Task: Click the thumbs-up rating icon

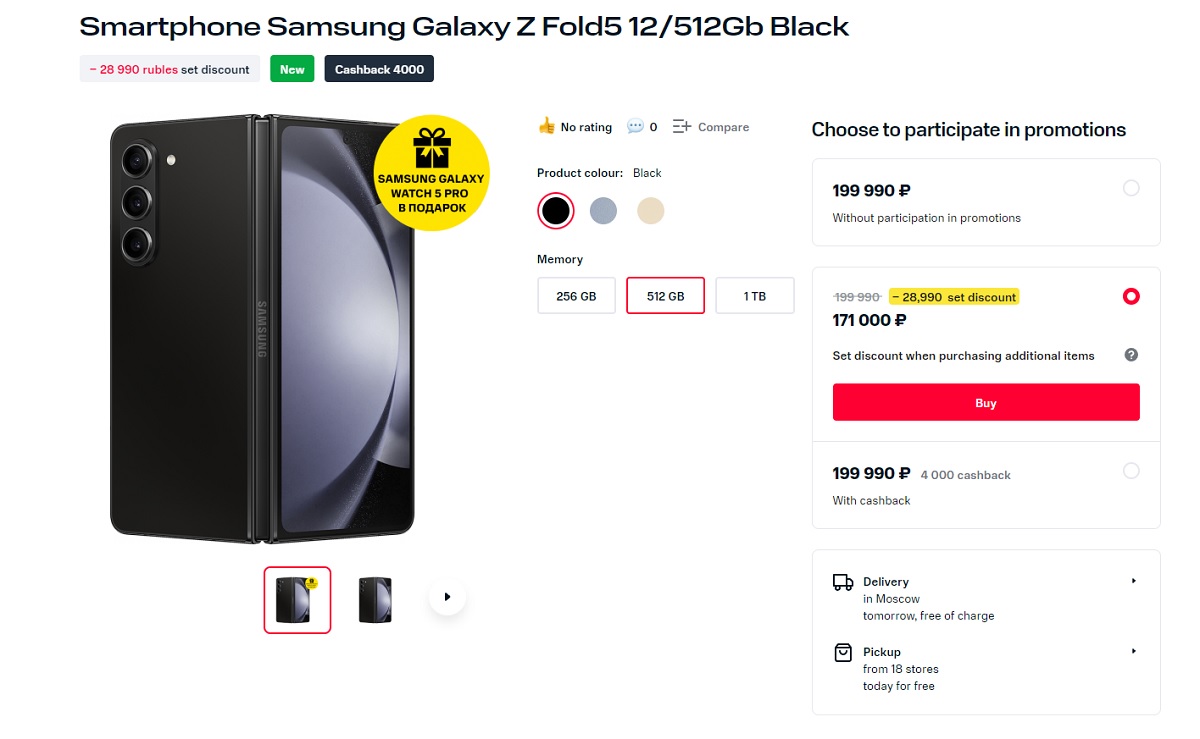Action: coord(546,126)
